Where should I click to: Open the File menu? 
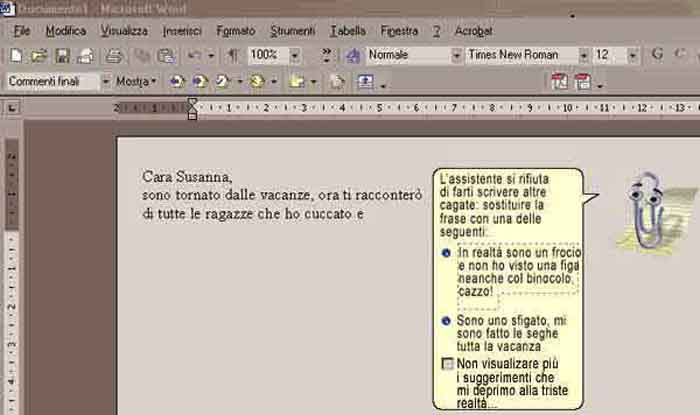coord(22,31)
